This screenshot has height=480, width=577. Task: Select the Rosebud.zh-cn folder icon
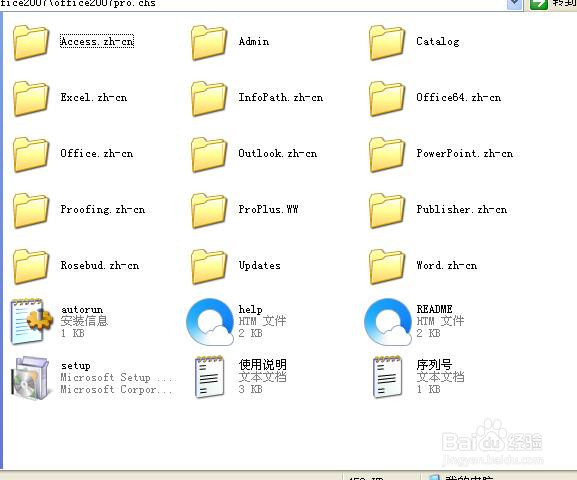(x=31, y=267)
